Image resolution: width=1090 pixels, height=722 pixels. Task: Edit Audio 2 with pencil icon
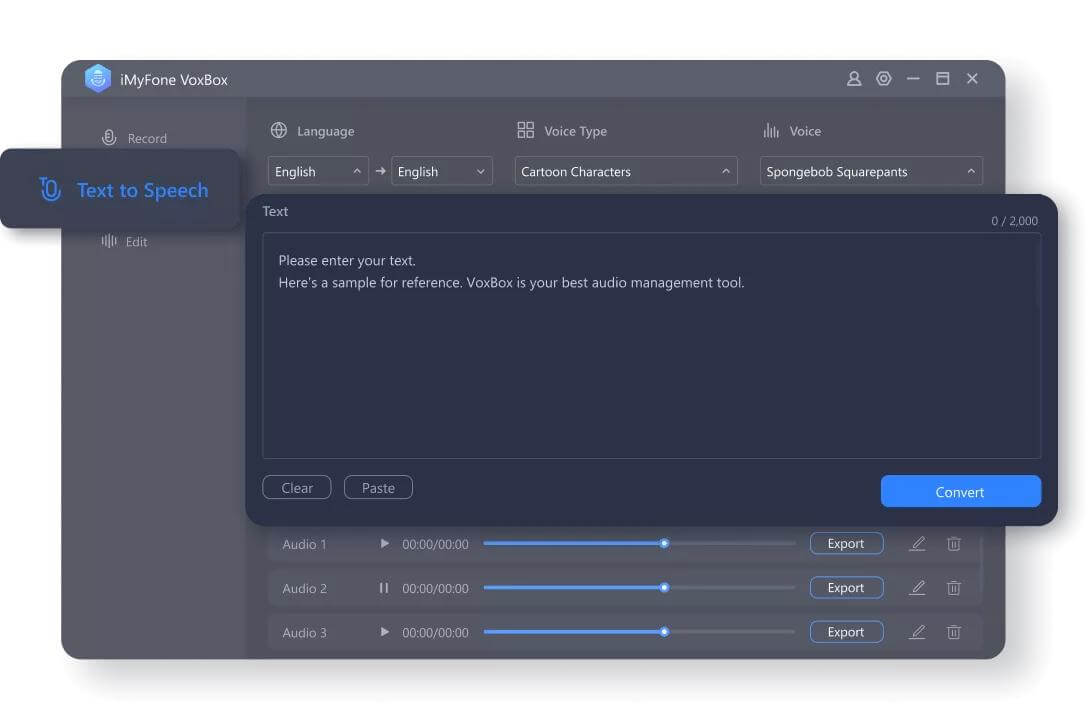pos(918,588)
